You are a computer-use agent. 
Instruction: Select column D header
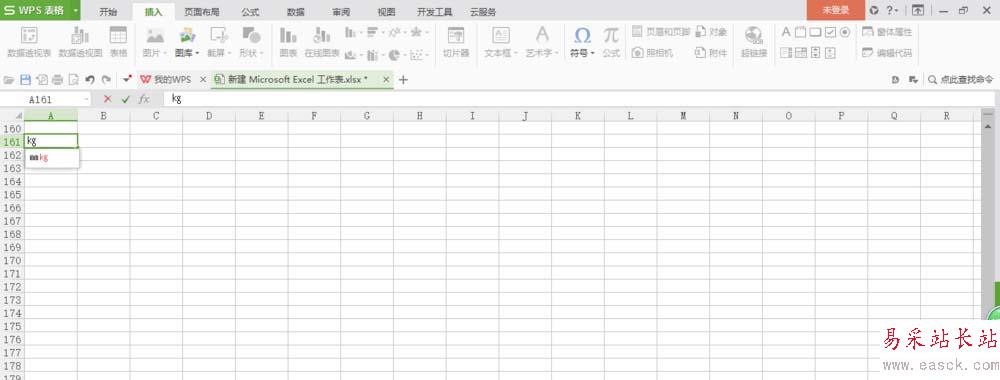[209, 115]
